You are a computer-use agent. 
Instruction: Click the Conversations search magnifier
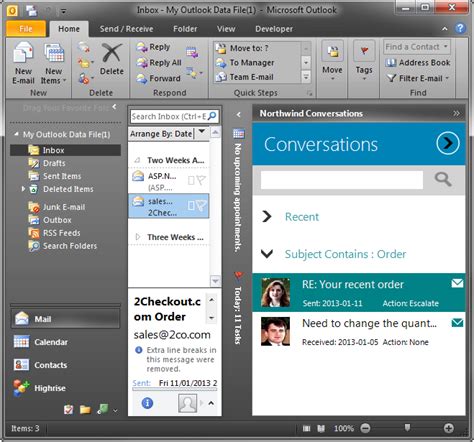443,179
